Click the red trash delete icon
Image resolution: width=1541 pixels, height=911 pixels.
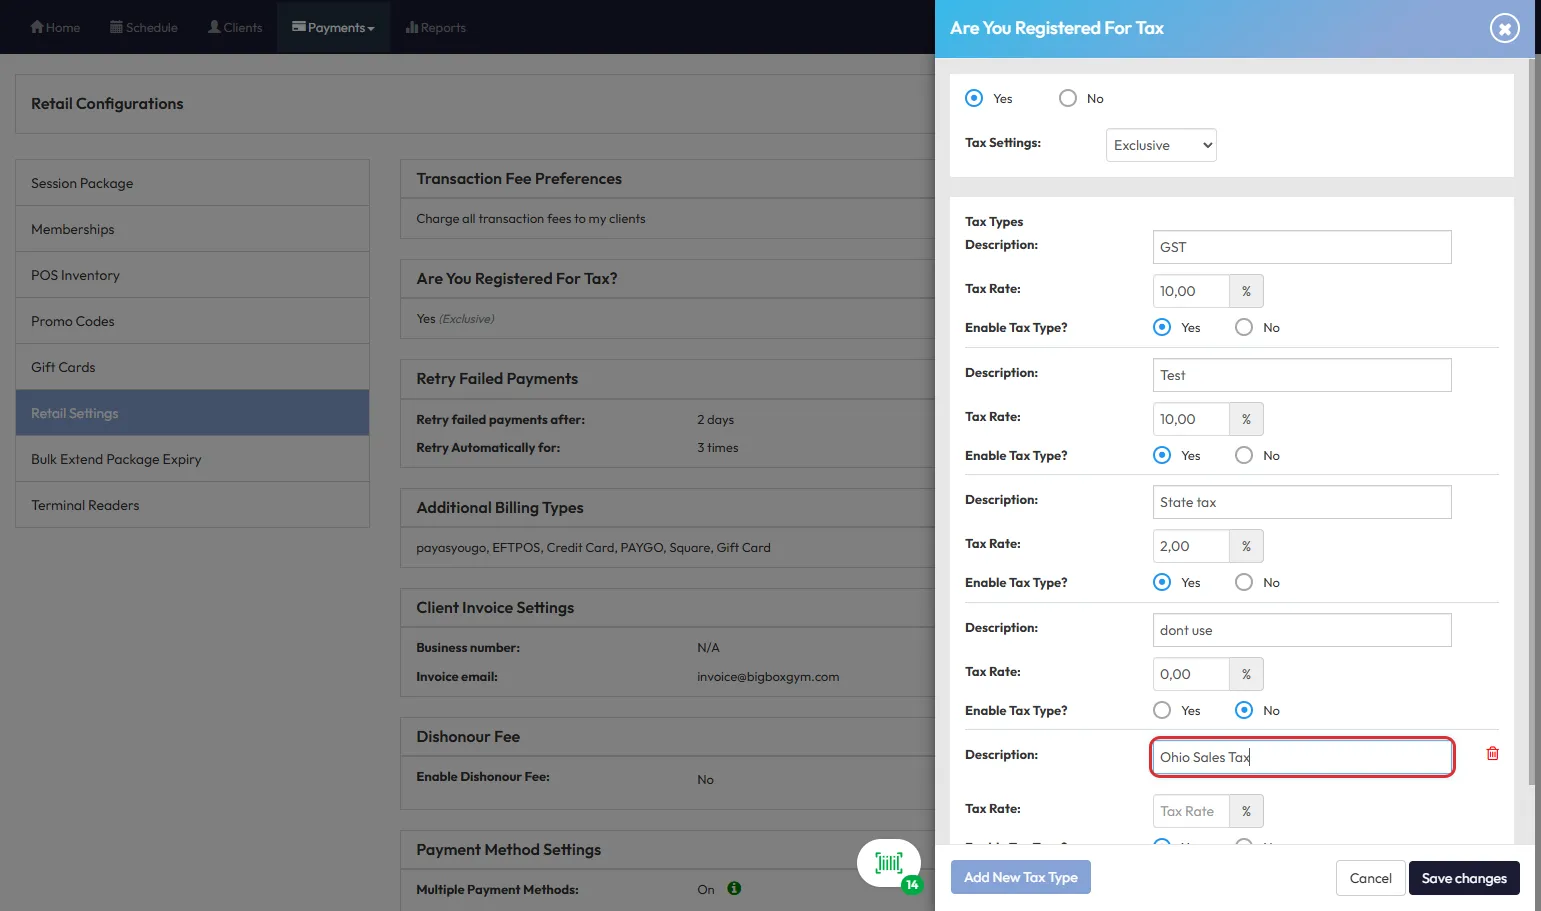(x=1492, y=754)
